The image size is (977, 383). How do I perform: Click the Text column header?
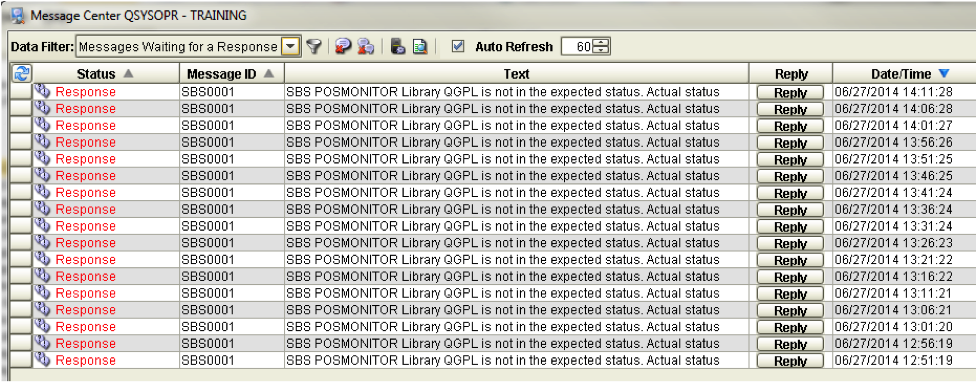(x=517, y=73)
